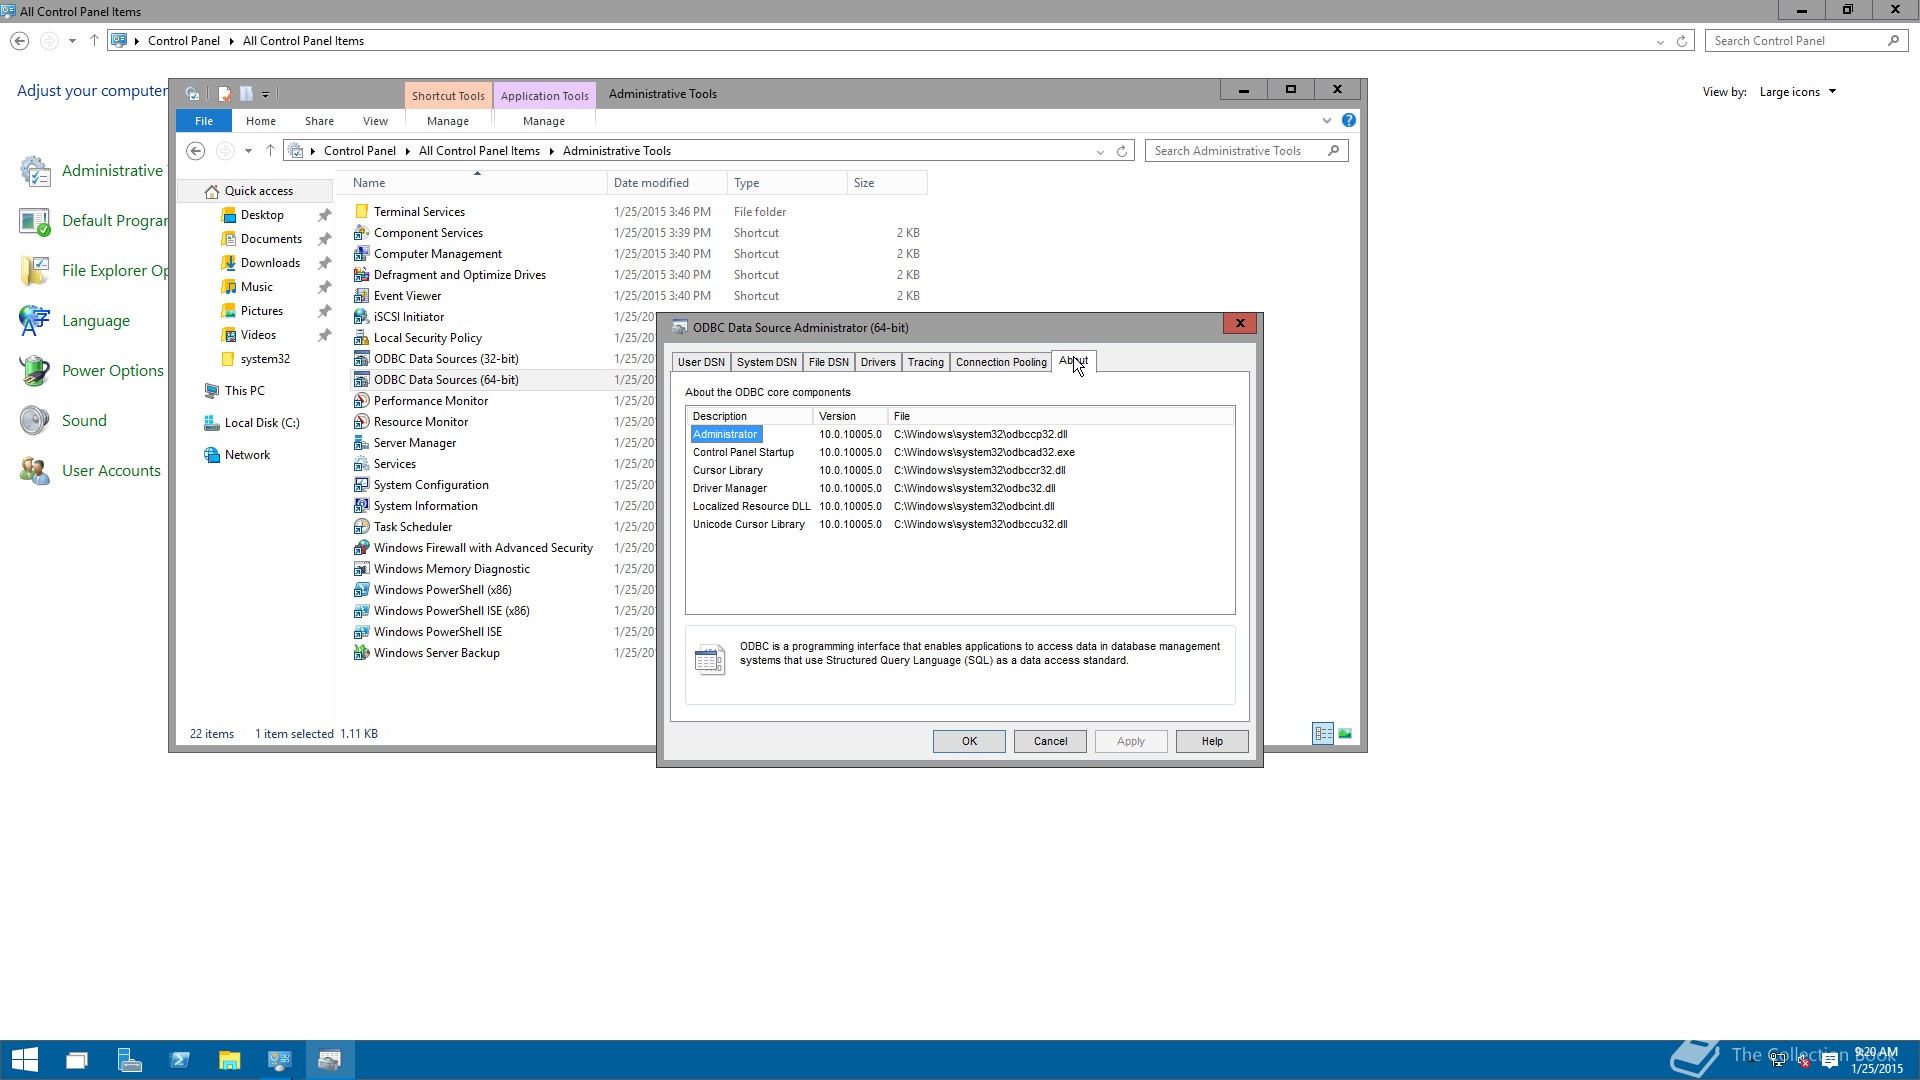Switch to Drivers tab

[878, 362]
